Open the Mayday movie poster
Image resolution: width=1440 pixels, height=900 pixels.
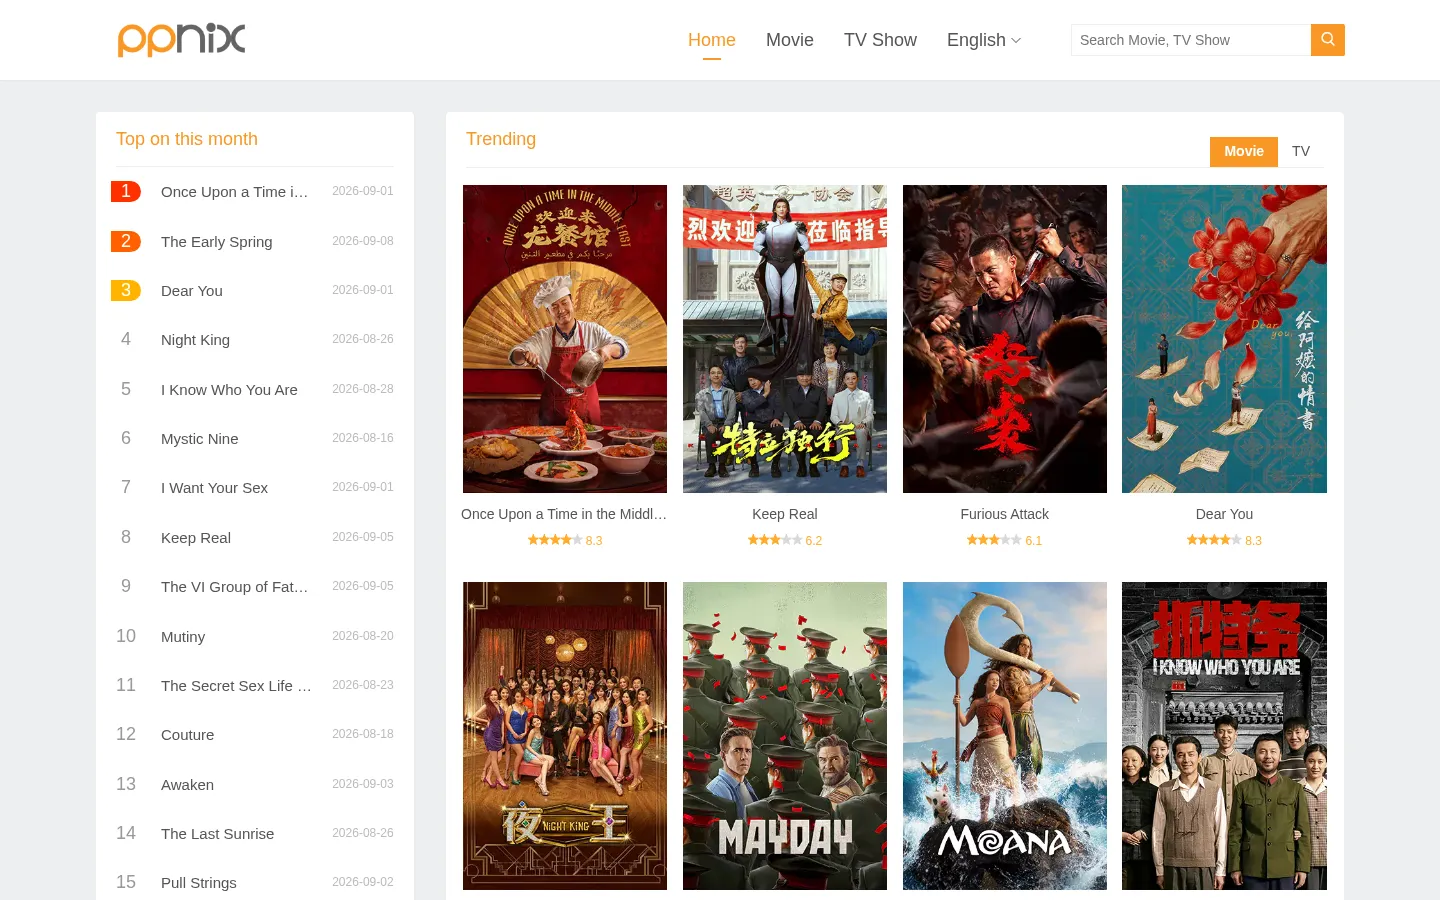point(785,736)
